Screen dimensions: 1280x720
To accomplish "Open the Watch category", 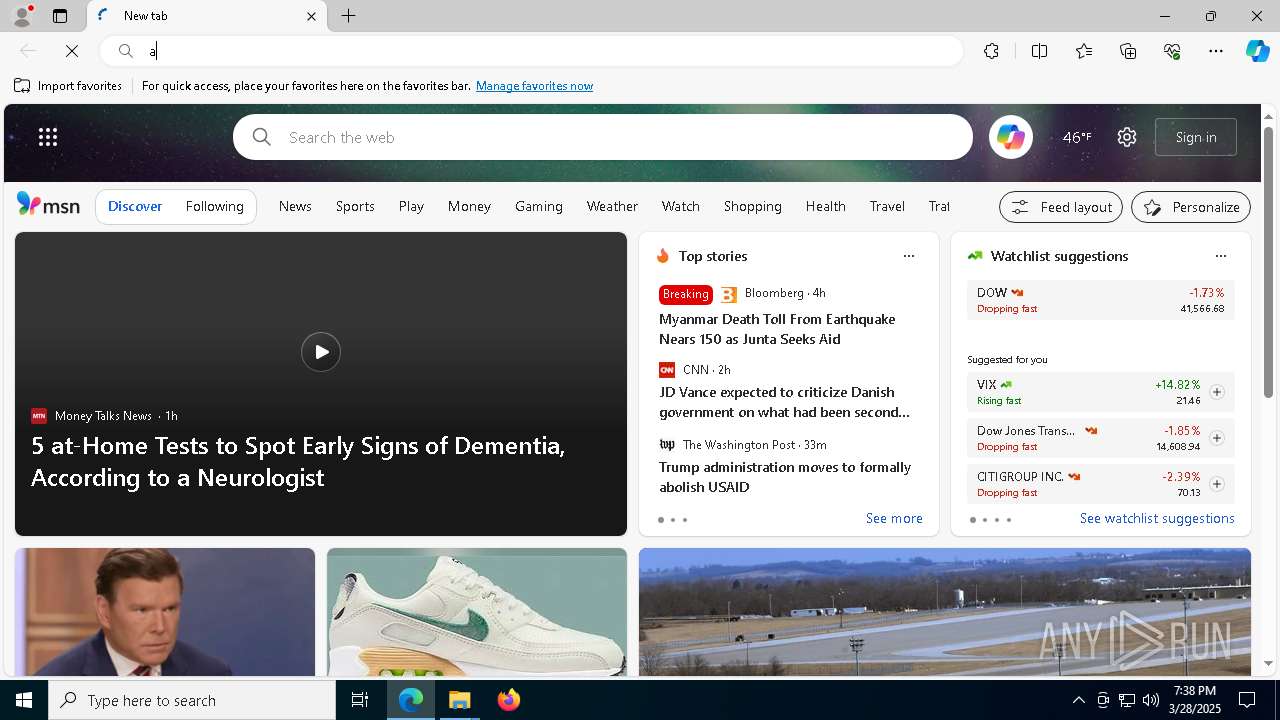I will click(x=681, y=206).
